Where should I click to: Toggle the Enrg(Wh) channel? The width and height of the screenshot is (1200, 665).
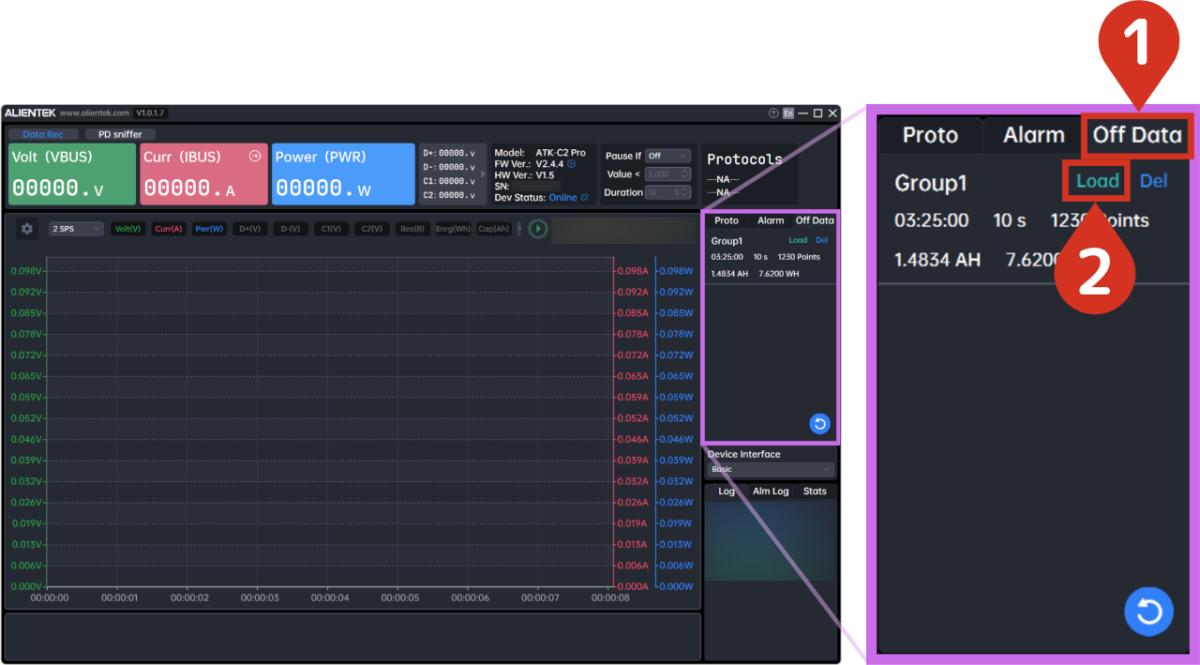(452, 229)
